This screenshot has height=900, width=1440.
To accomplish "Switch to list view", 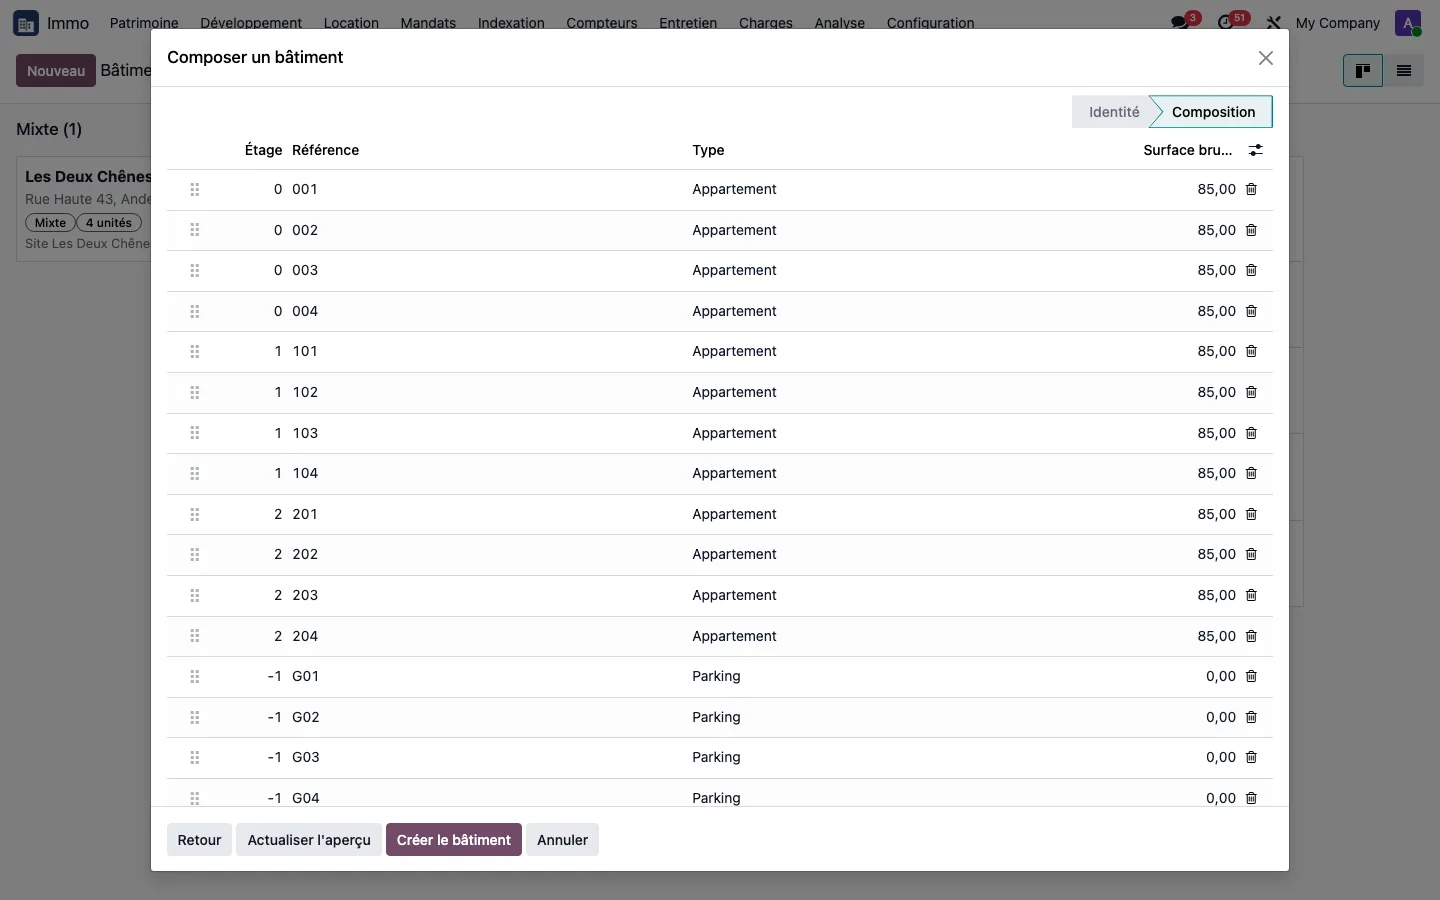I will pos(1404,71).
